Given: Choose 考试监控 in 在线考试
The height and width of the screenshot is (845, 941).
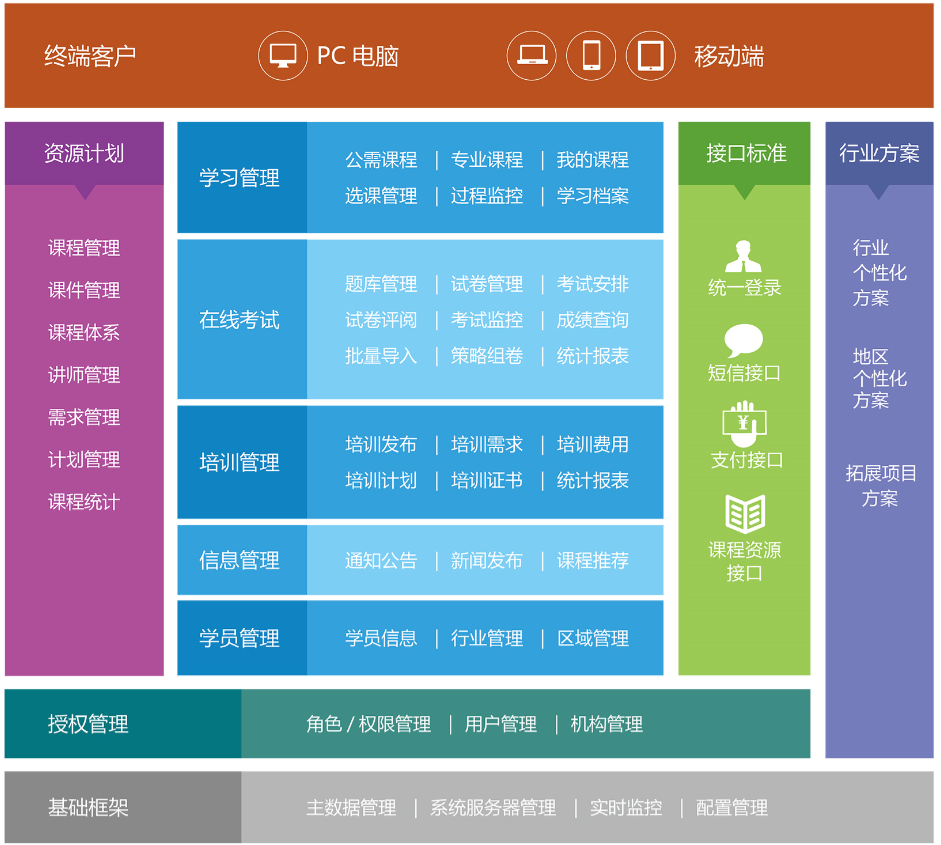Looking at the screenshot, I should [487, 320].
